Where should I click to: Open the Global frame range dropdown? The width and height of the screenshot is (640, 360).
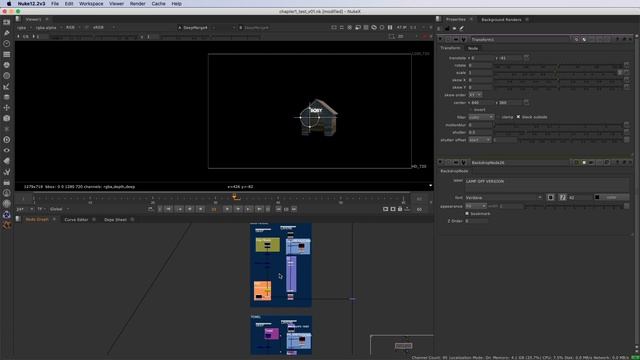(59, 209)
